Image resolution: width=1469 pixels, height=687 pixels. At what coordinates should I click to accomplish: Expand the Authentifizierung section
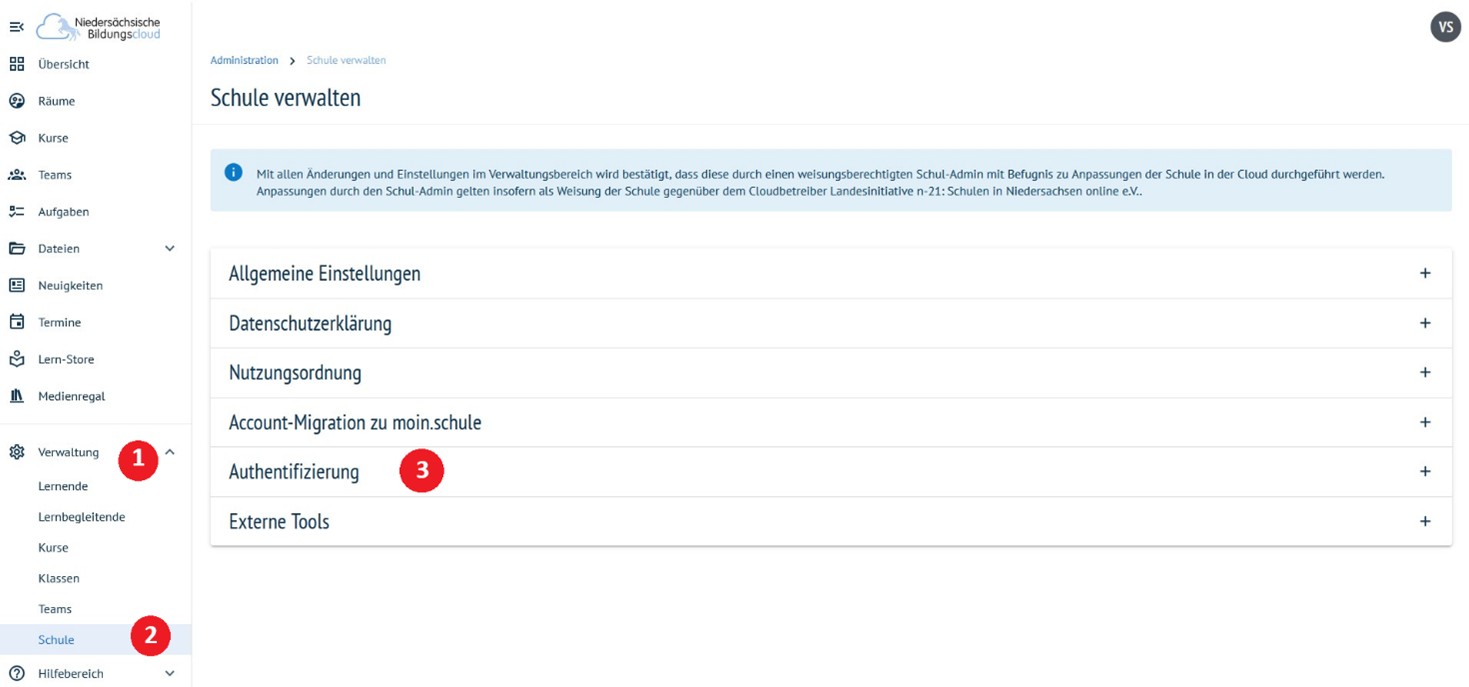point(1425,471)
